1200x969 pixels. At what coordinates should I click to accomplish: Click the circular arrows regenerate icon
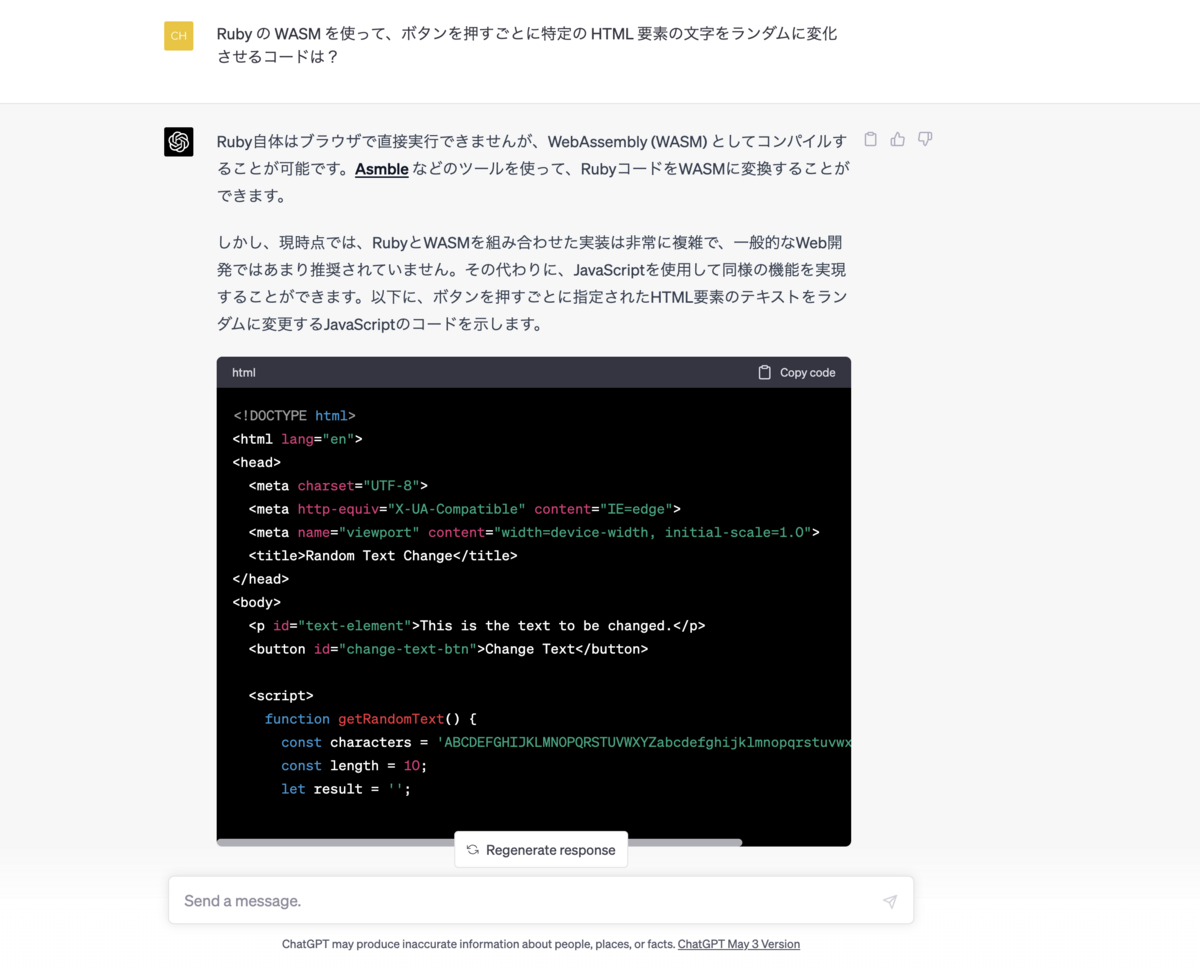473,850
